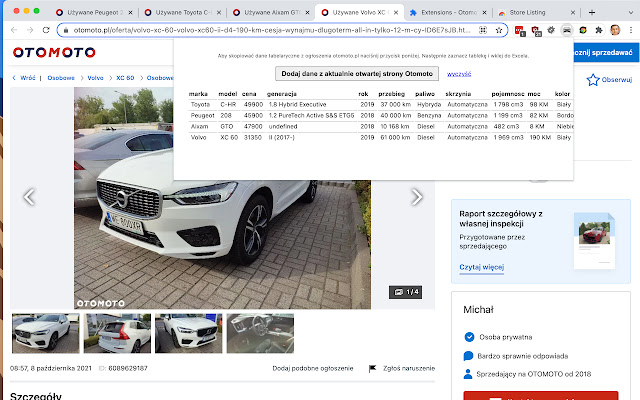The width and height of the screenshot is (640, 400).
Task: Click the Obserwuj star icon
Action: click(x=593, y=80)
